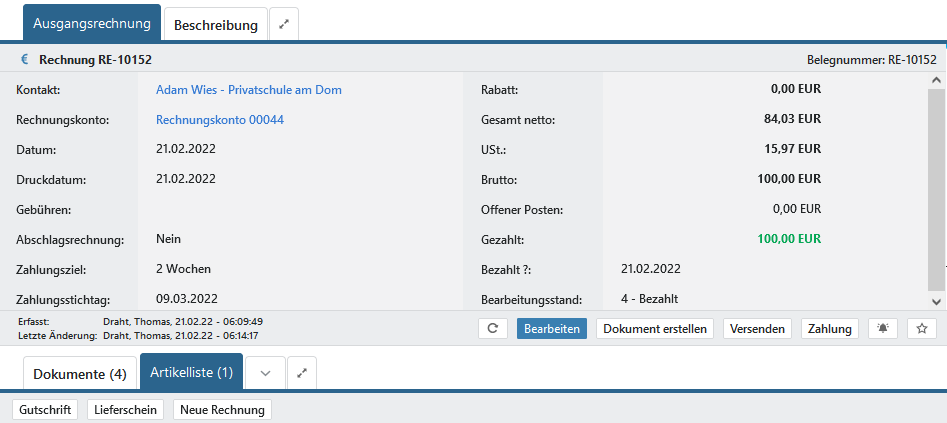Click the scrollbar down arrow in details panel

tap(936, 301)
